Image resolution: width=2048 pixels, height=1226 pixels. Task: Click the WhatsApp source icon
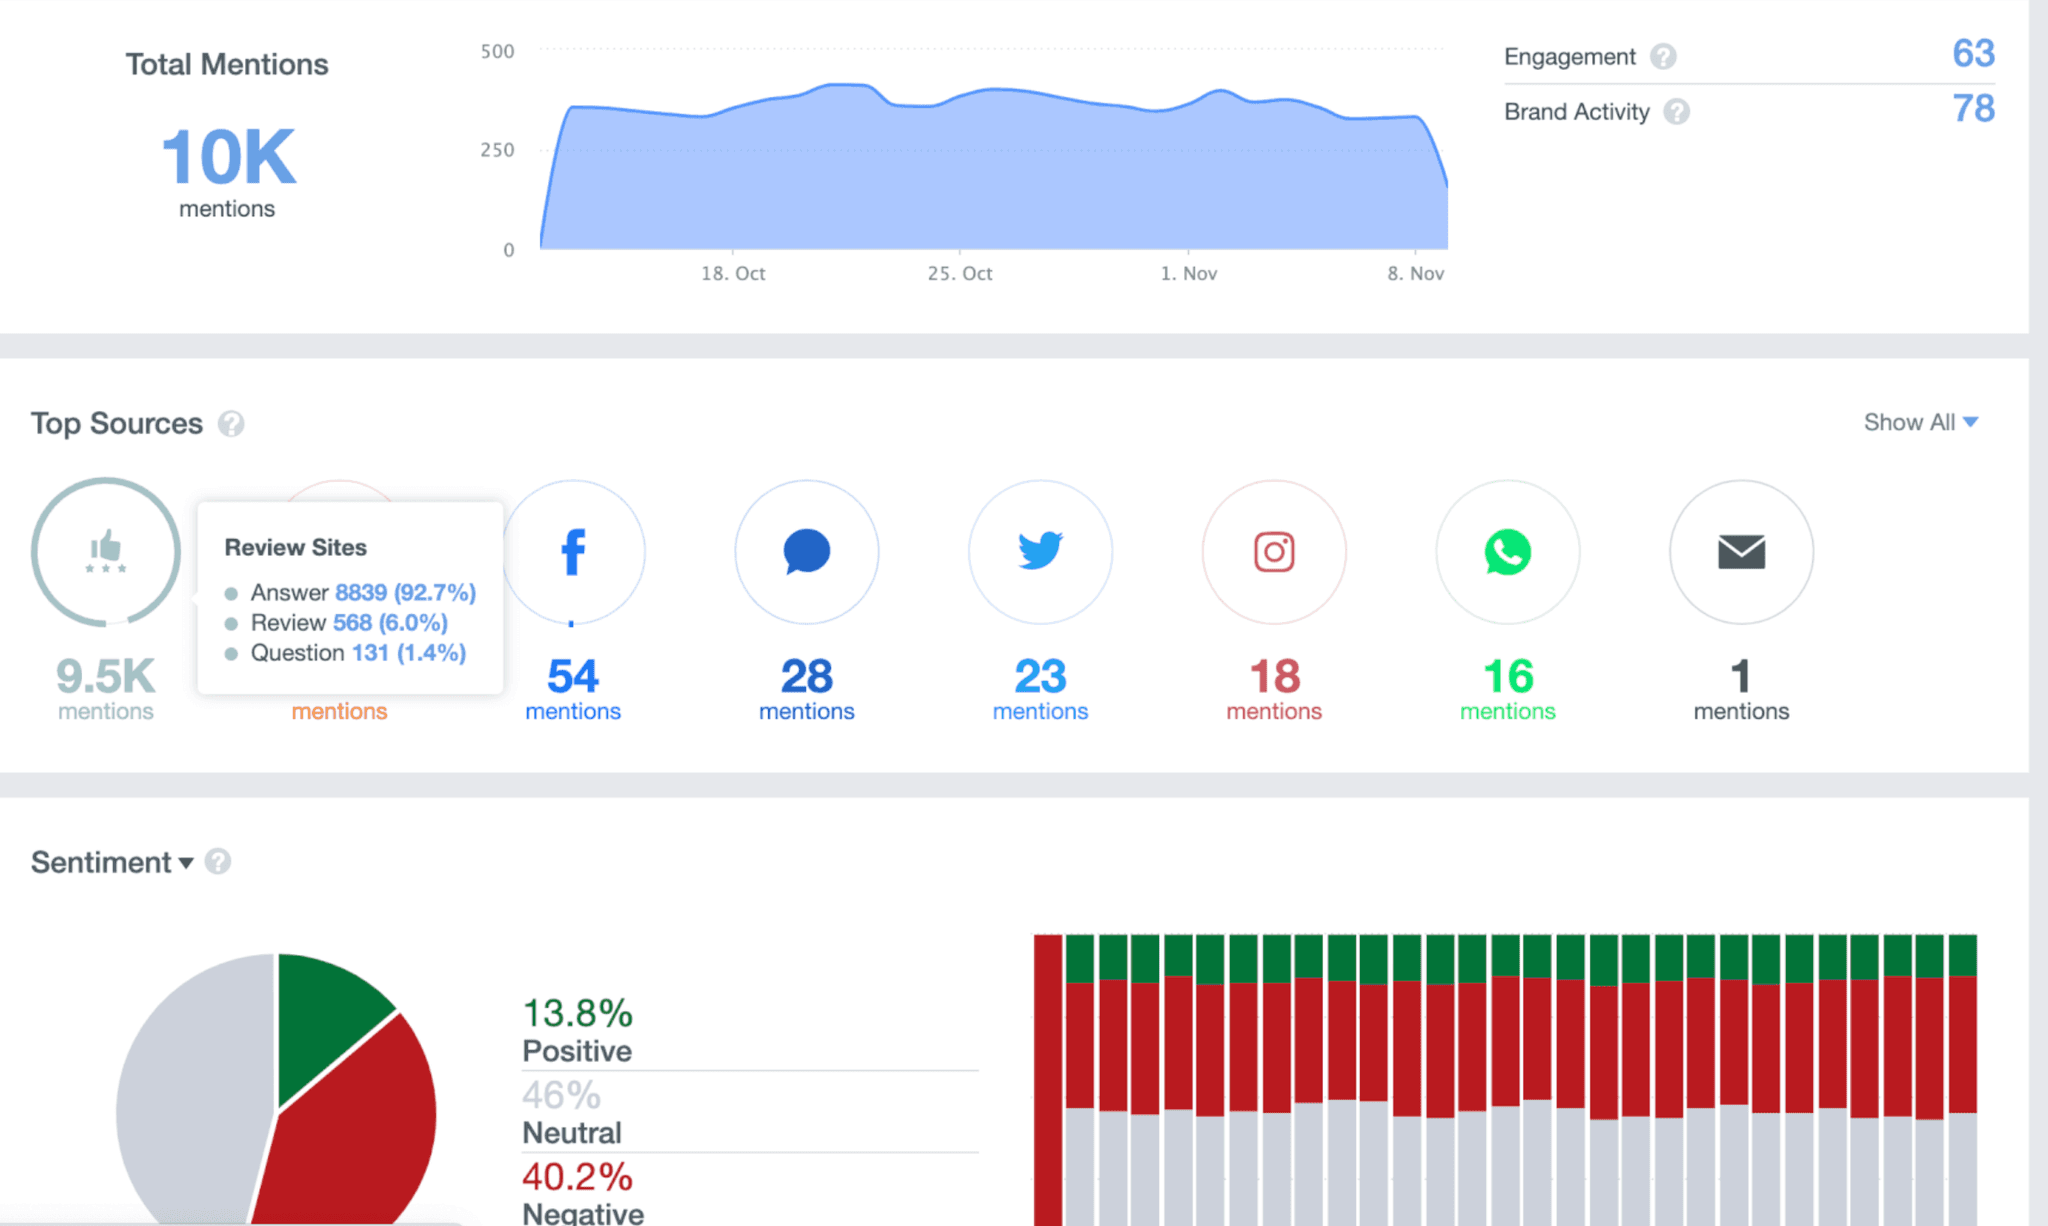[x=1507, y=551]
